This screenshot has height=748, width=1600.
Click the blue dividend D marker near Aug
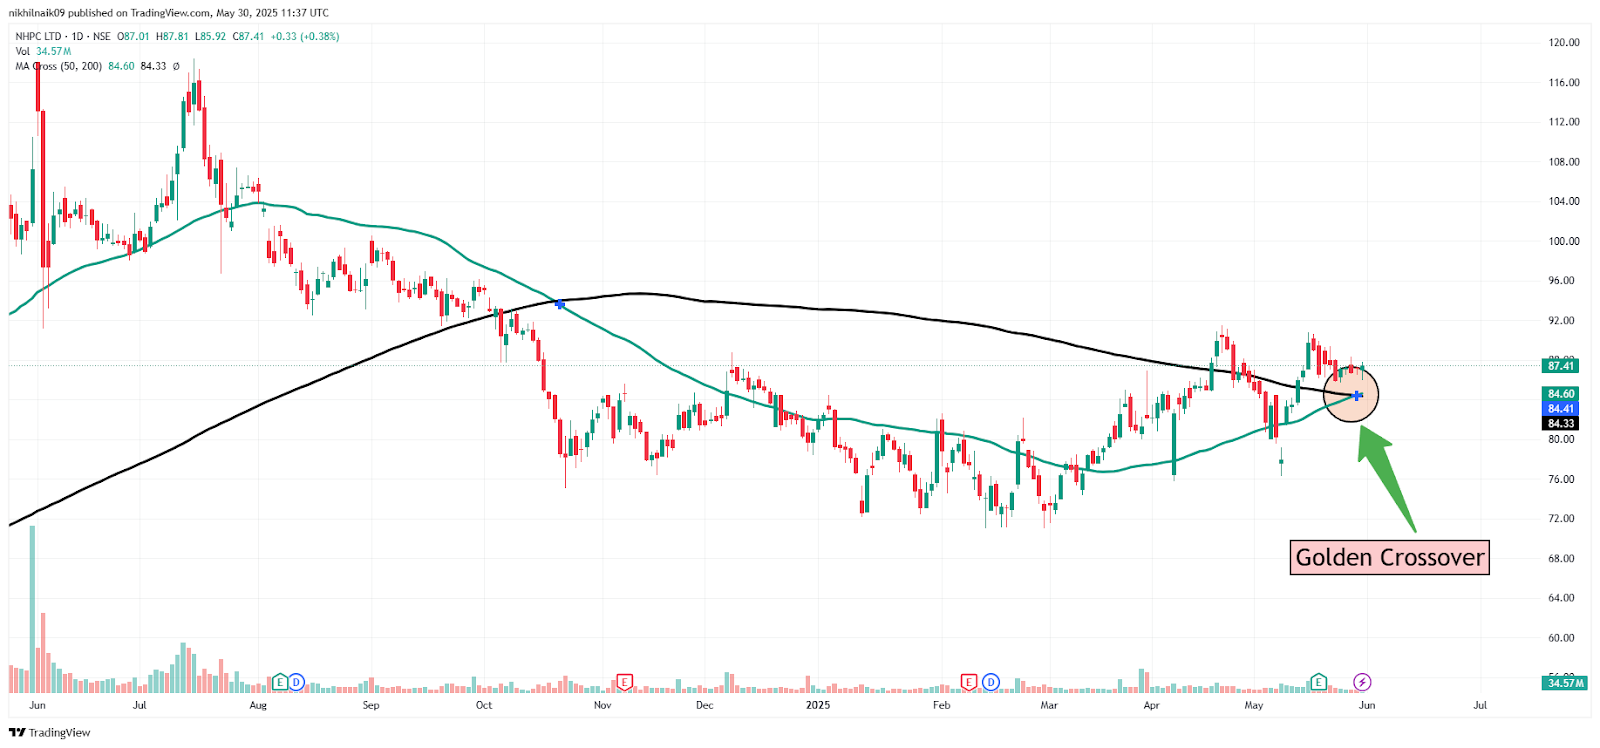(x=296, y=682)
